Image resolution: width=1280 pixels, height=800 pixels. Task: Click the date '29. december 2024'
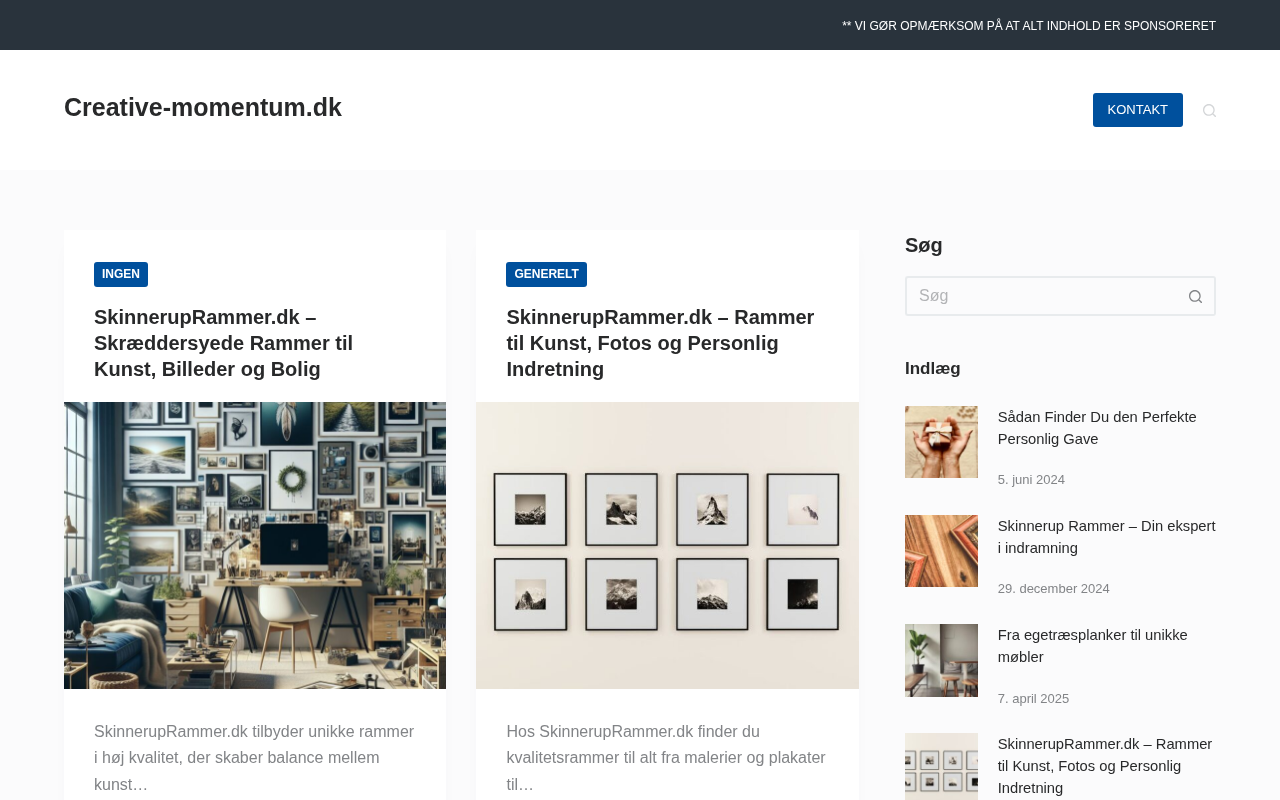click(x=1054, y=589)
